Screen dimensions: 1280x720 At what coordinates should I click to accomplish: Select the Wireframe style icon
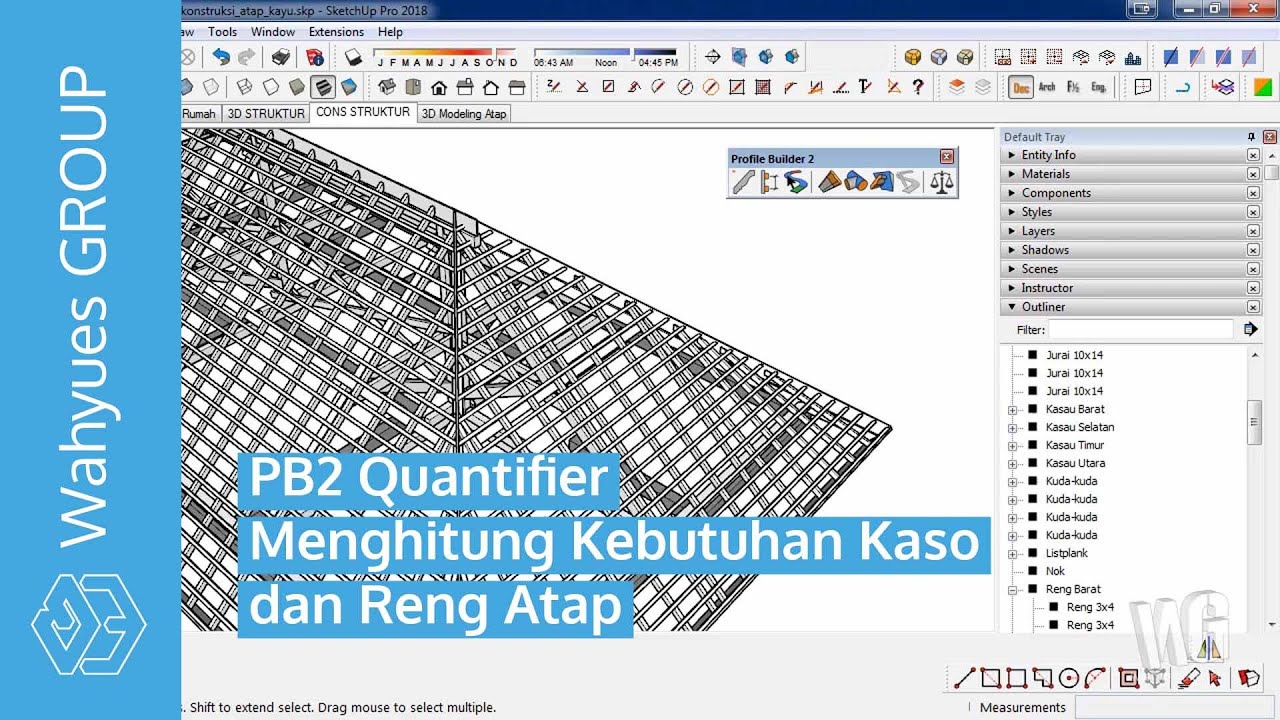point(245,87)
